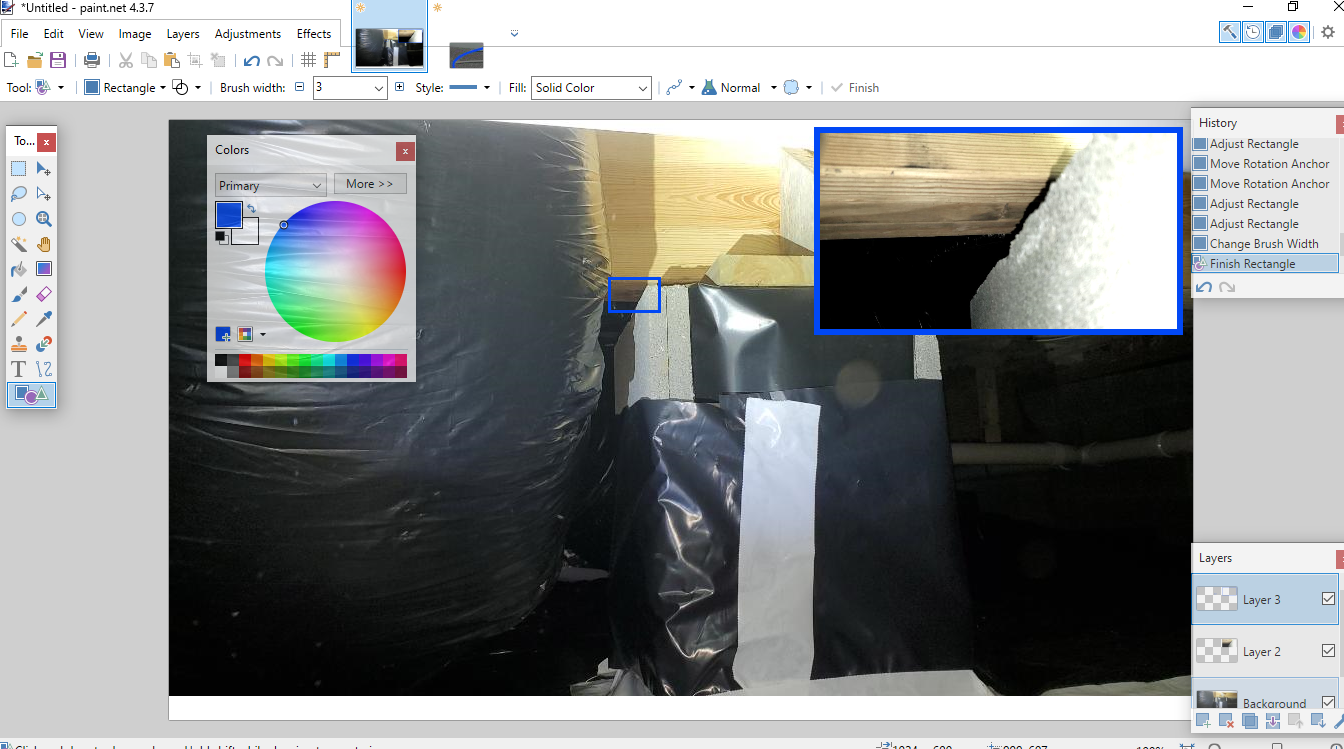
Task: Toggle pixel grid in toolbar
Action: point(308,60)
